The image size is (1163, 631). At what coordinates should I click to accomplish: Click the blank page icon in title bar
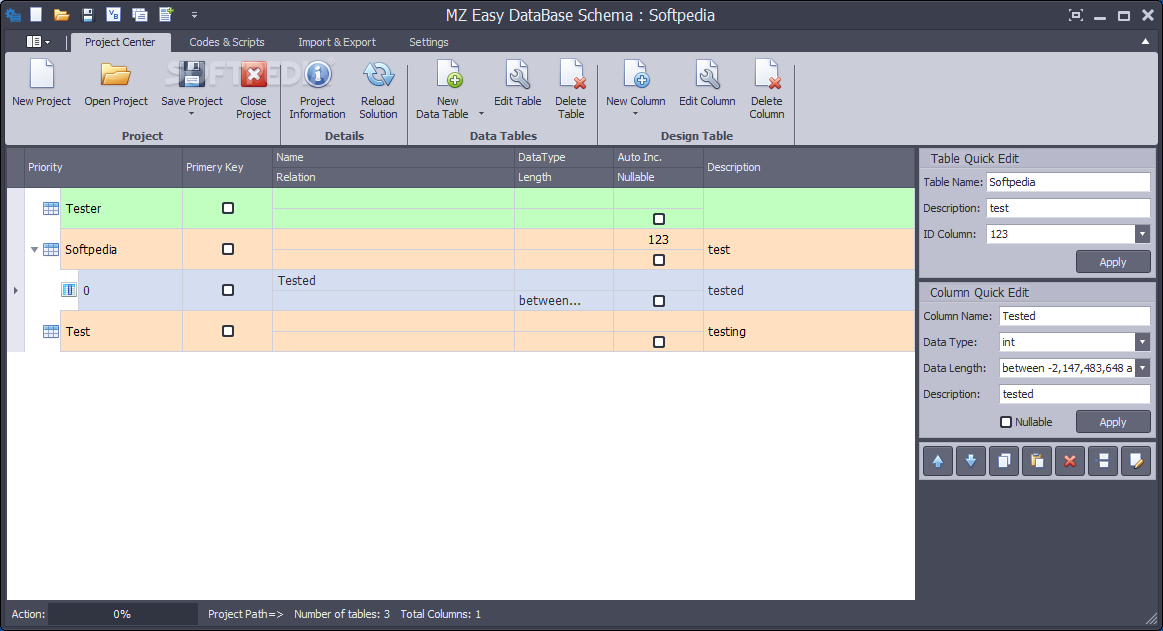[36, 14]
